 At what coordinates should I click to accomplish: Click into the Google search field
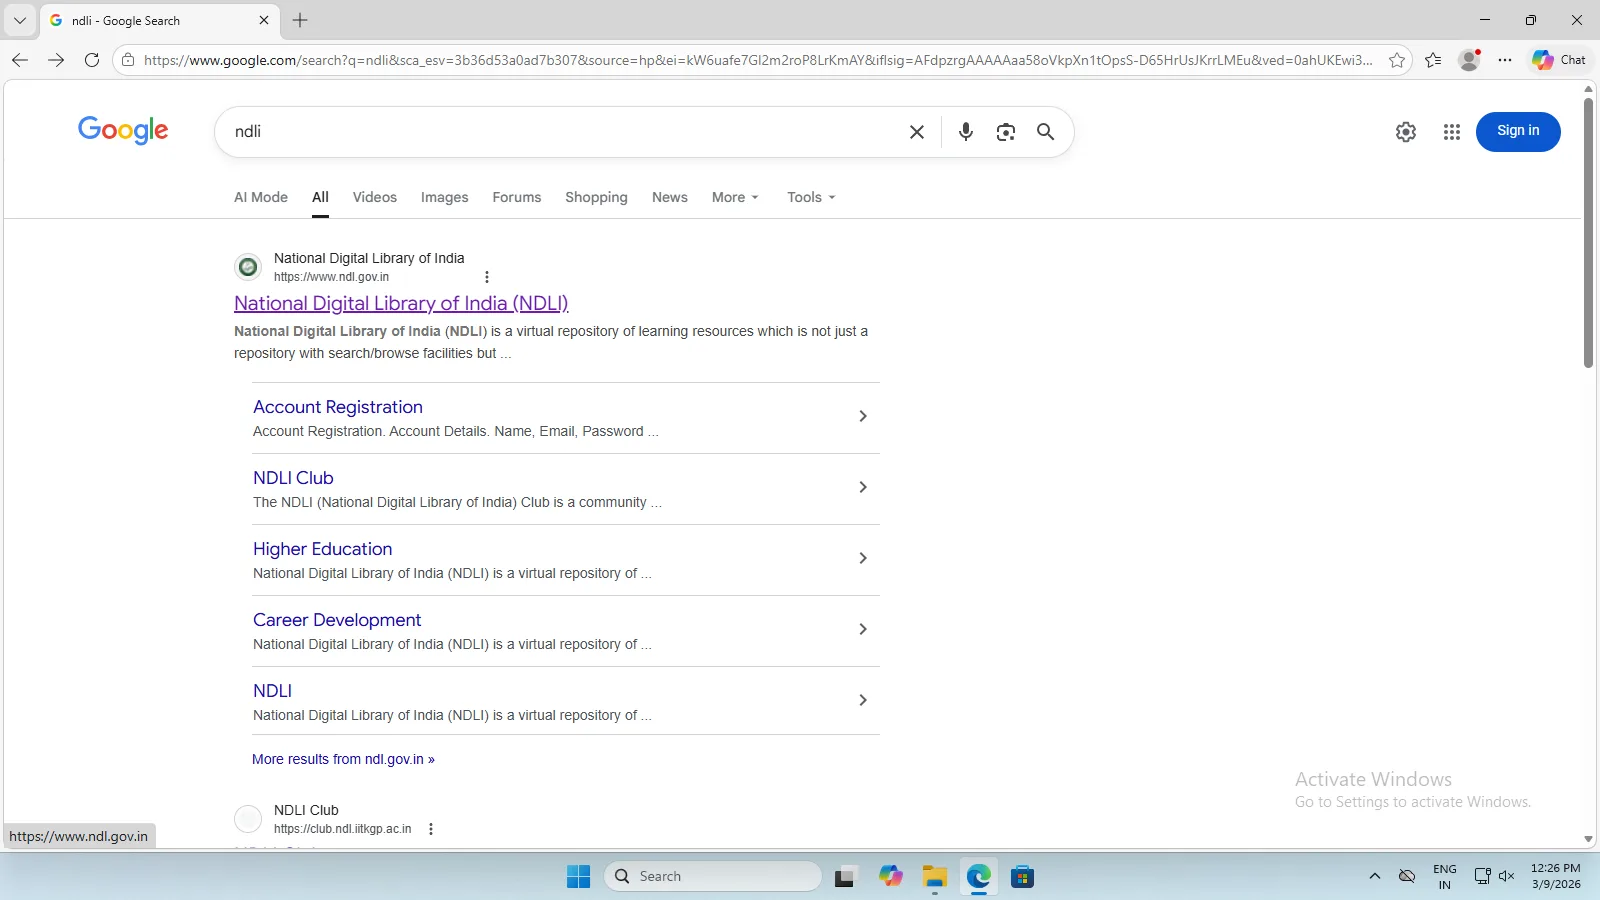click(560, 132)
